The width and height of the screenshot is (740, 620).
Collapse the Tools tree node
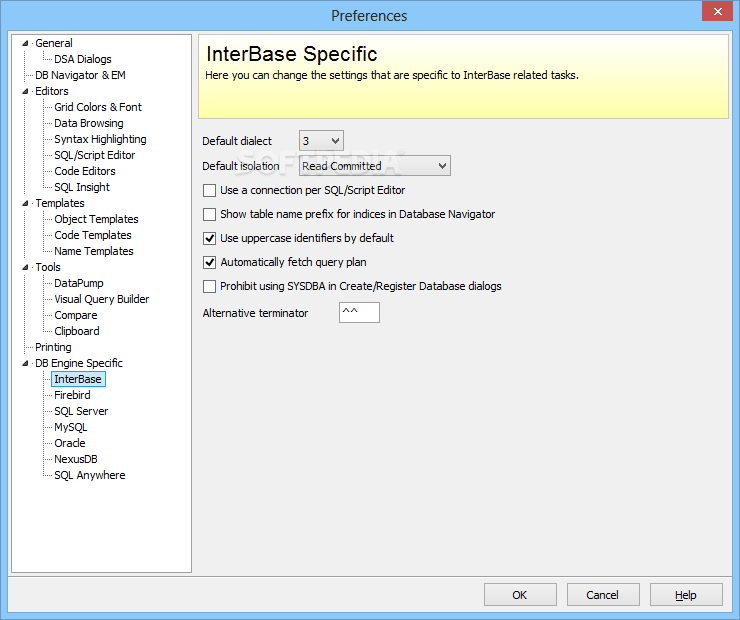[x=25, y=268]
